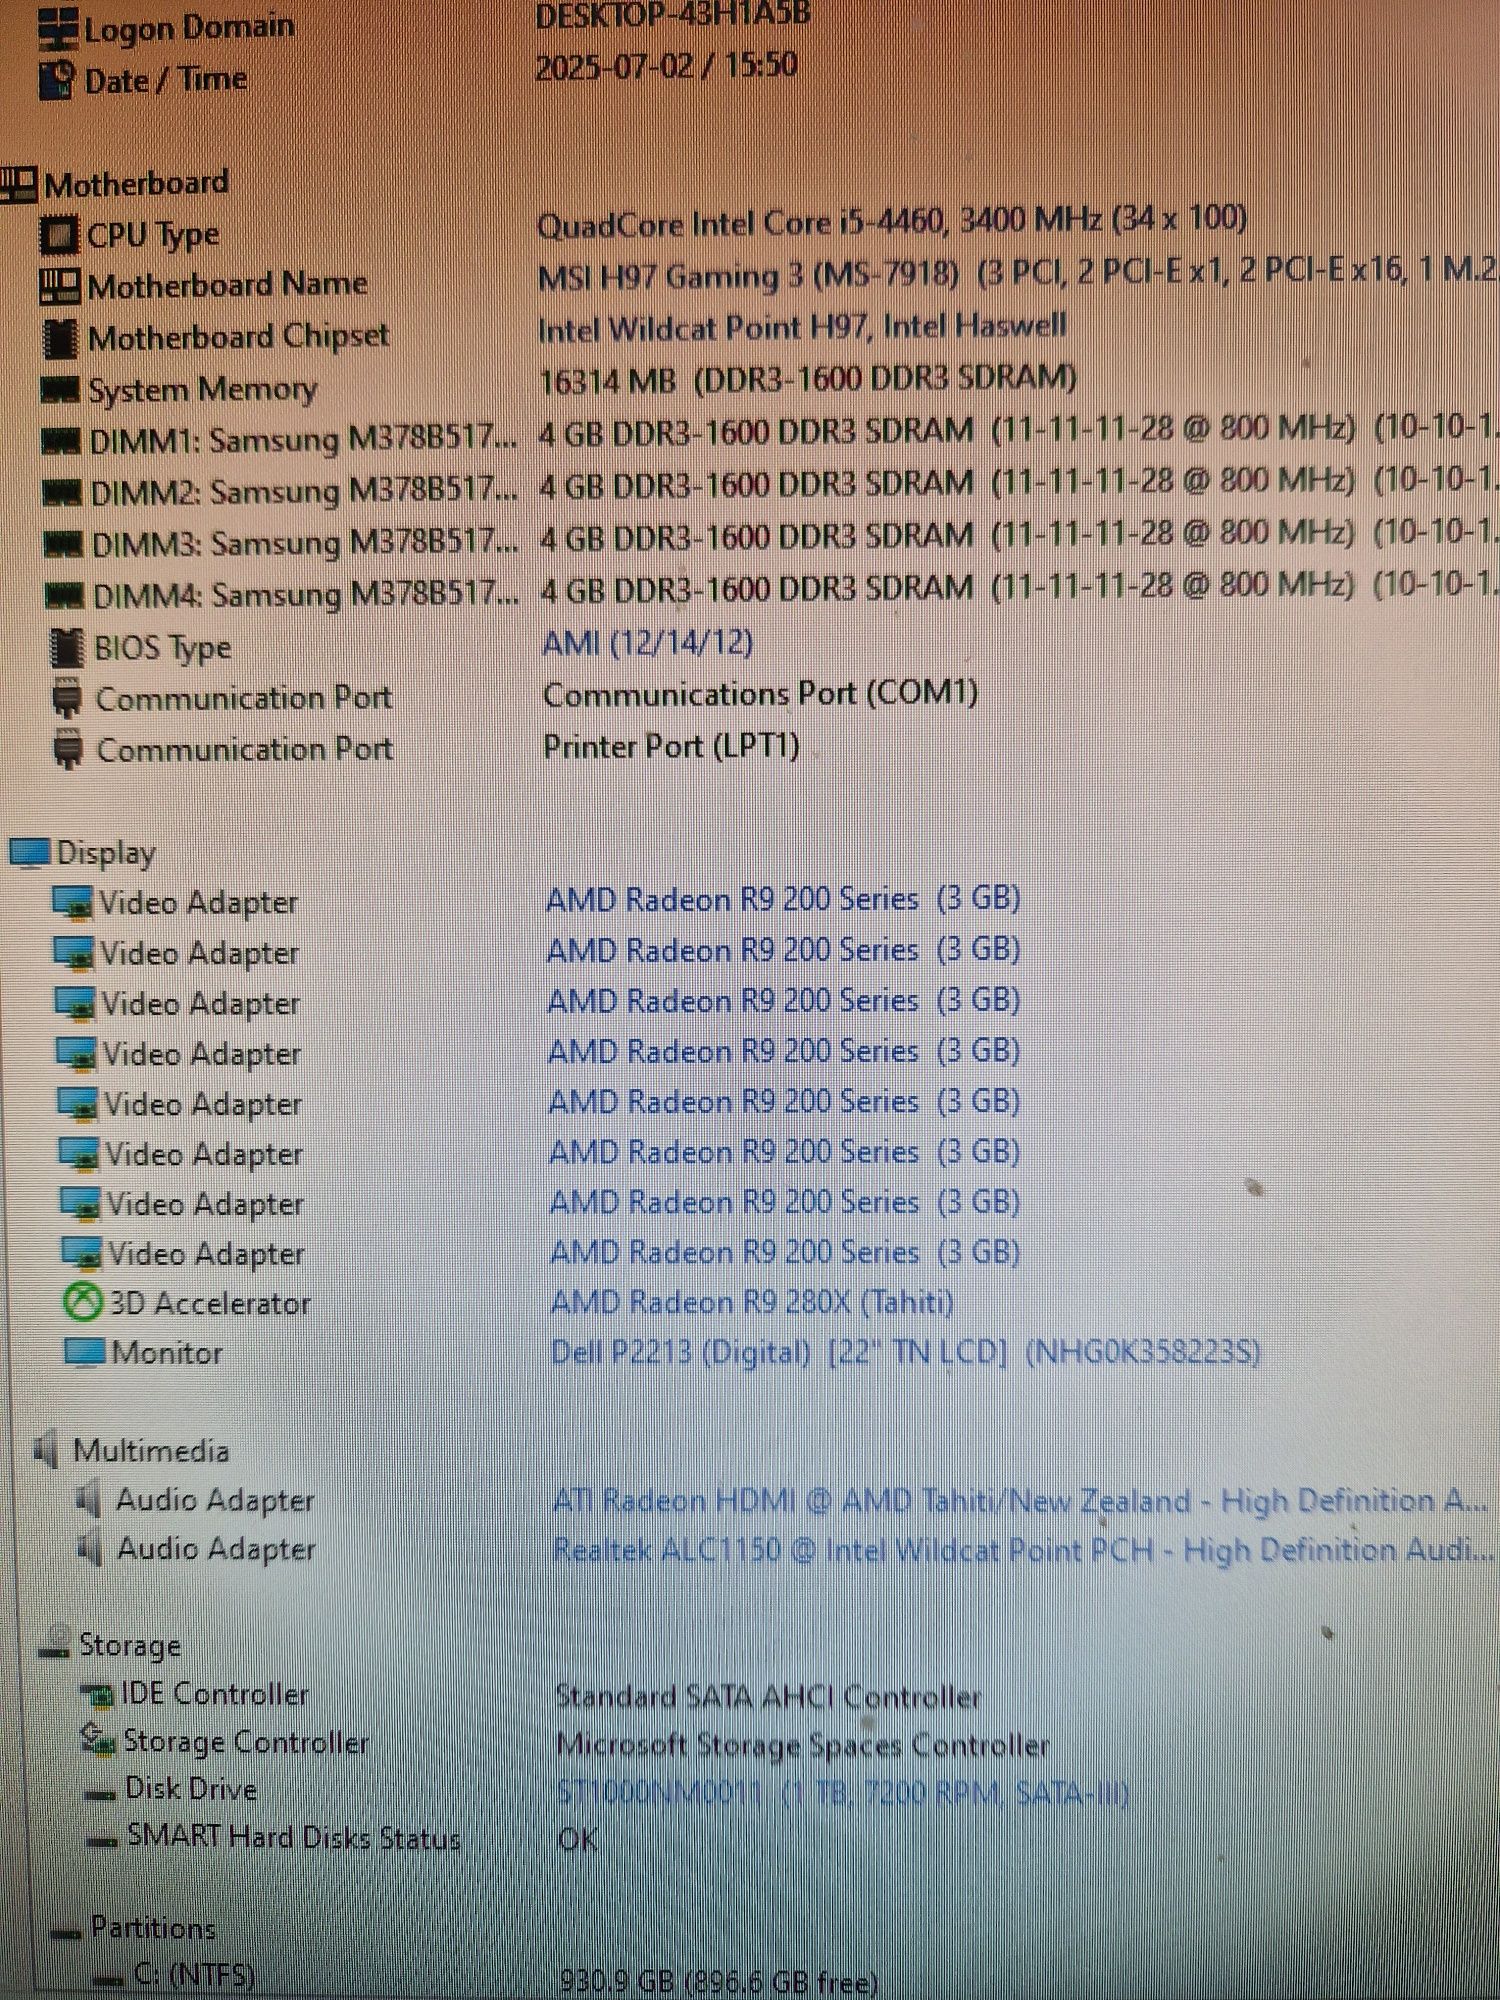Select the DIMM4 4 GB DDR3-1600 value
Image resolution: width=1500 pixels, height=2000 pixels.
click(1019, 588)
